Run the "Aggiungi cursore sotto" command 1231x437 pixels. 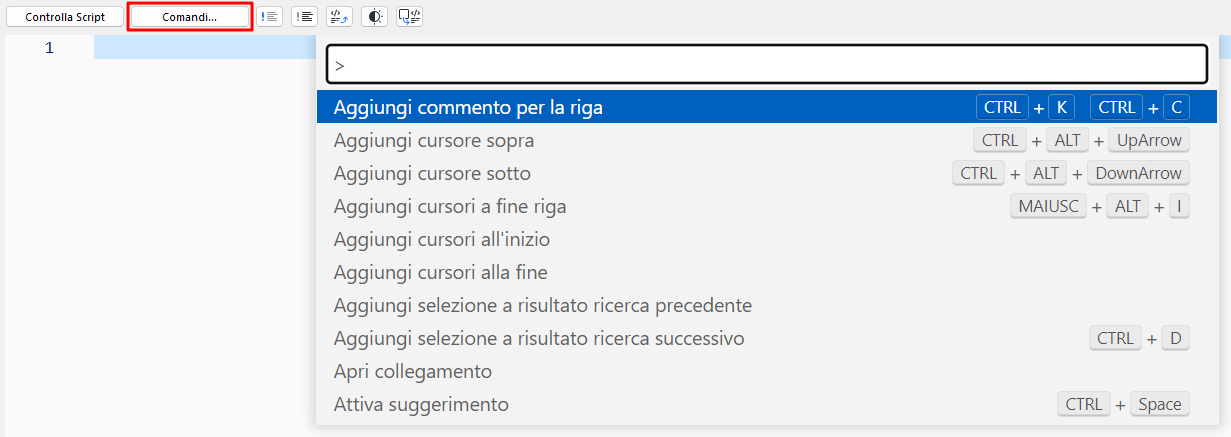click(432, 173)
